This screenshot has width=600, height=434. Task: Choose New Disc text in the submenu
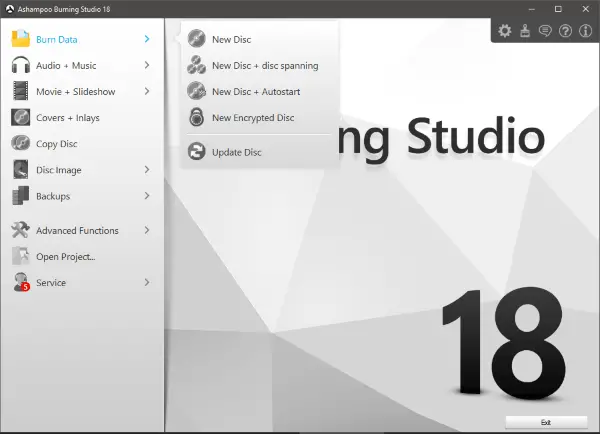tap(232, 39)
